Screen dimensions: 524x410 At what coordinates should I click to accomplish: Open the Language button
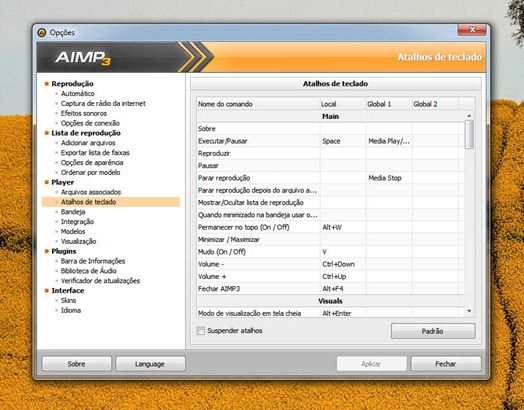[150, 364]
